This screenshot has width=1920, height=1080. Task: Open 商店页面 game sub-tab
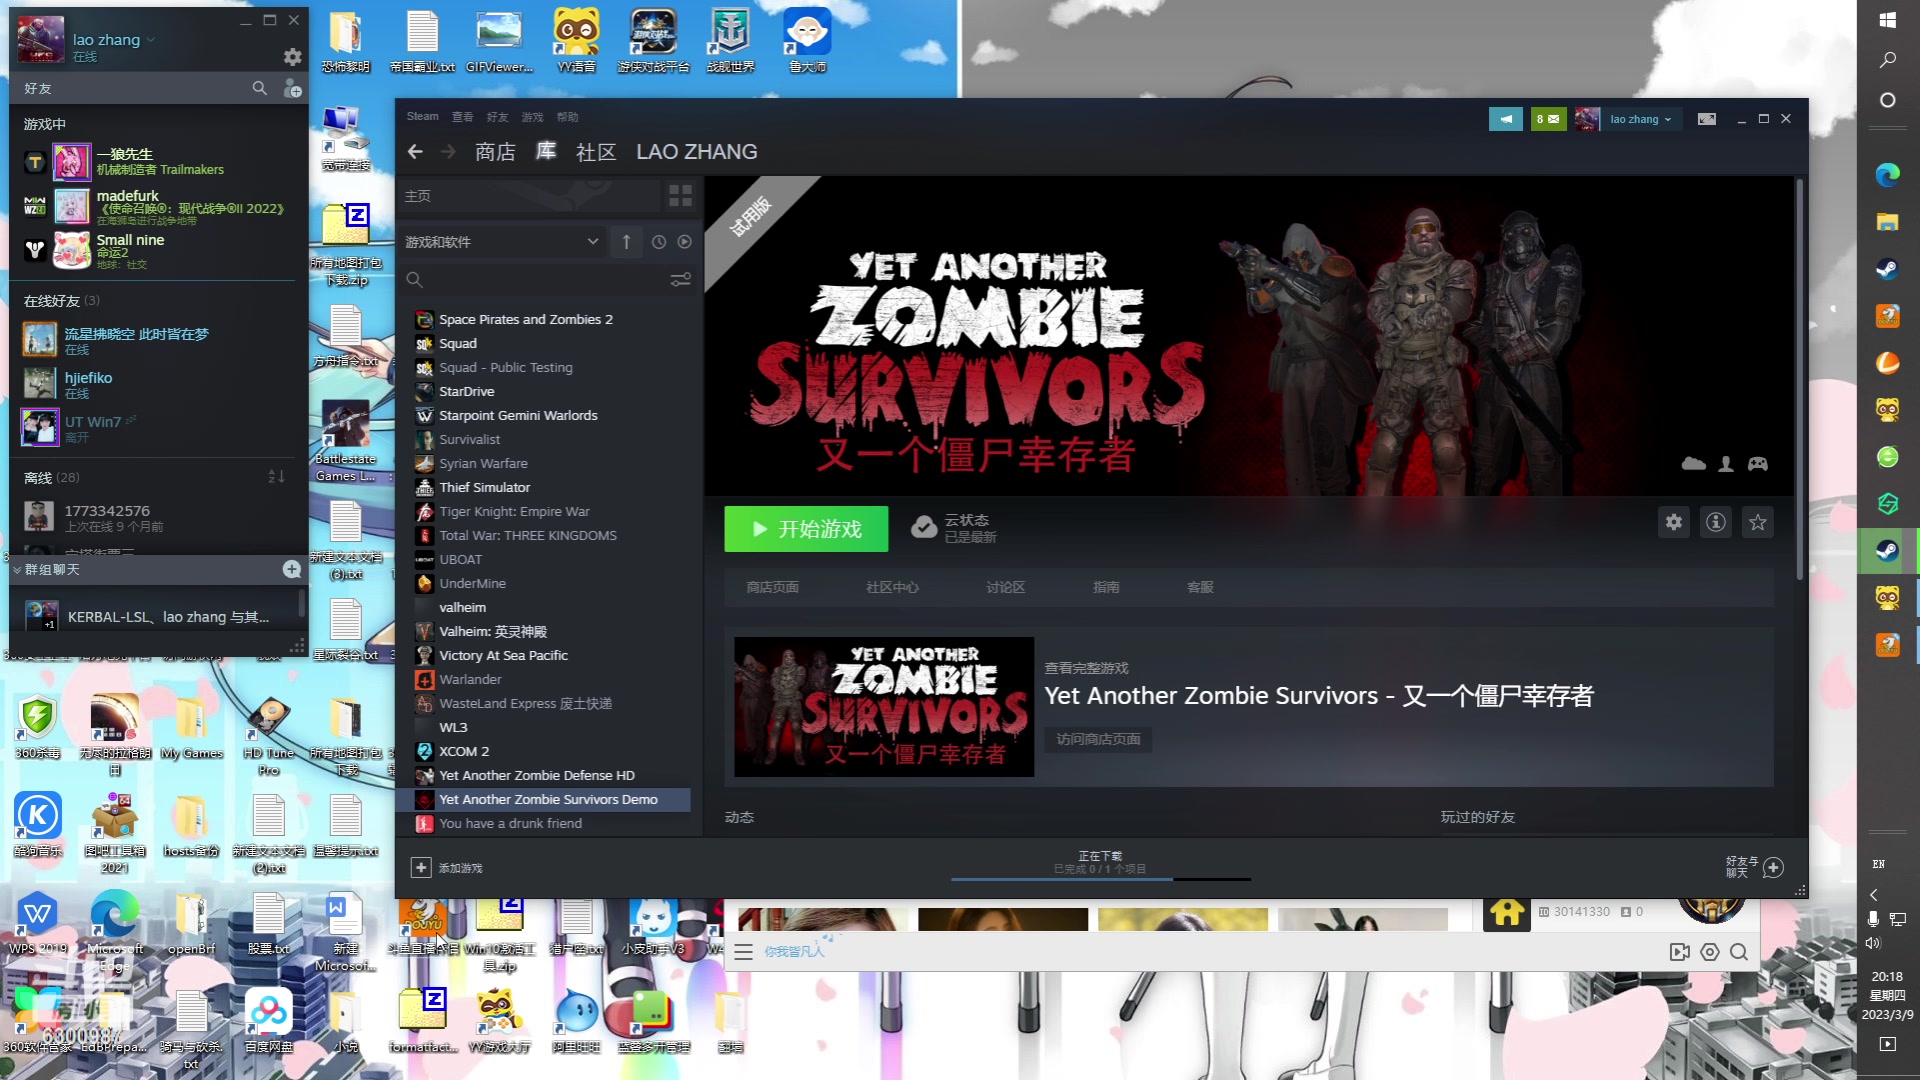click(x=772, y=587)
